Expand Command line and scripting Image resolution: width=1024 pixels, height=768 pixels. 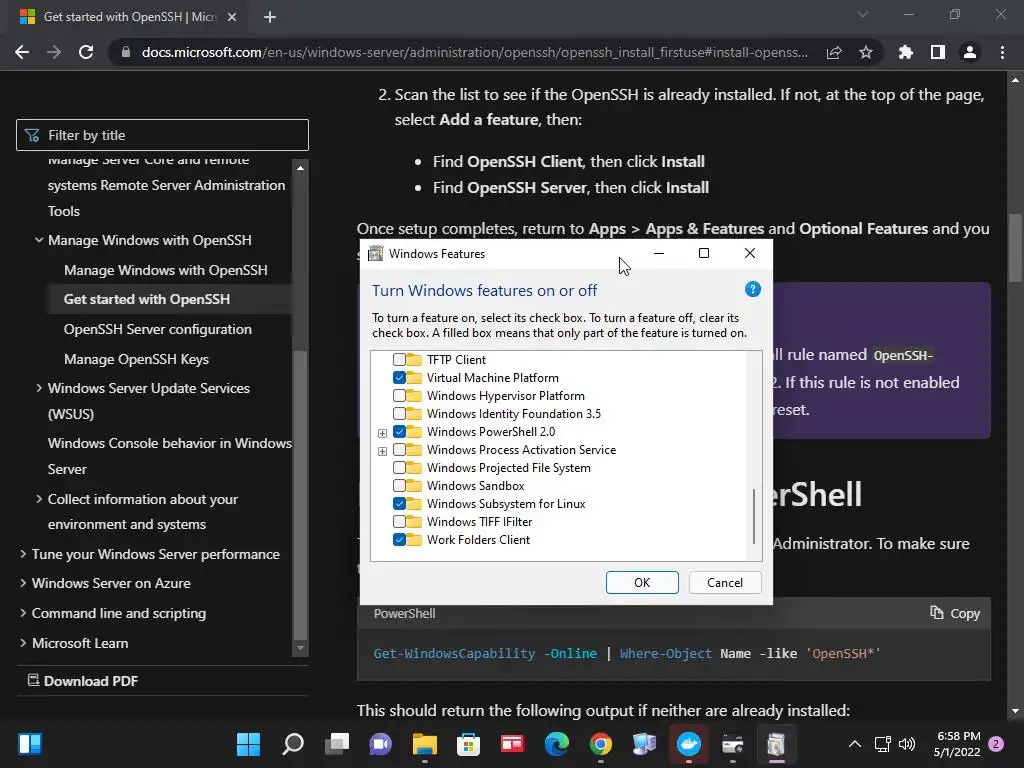coord(23,613)
